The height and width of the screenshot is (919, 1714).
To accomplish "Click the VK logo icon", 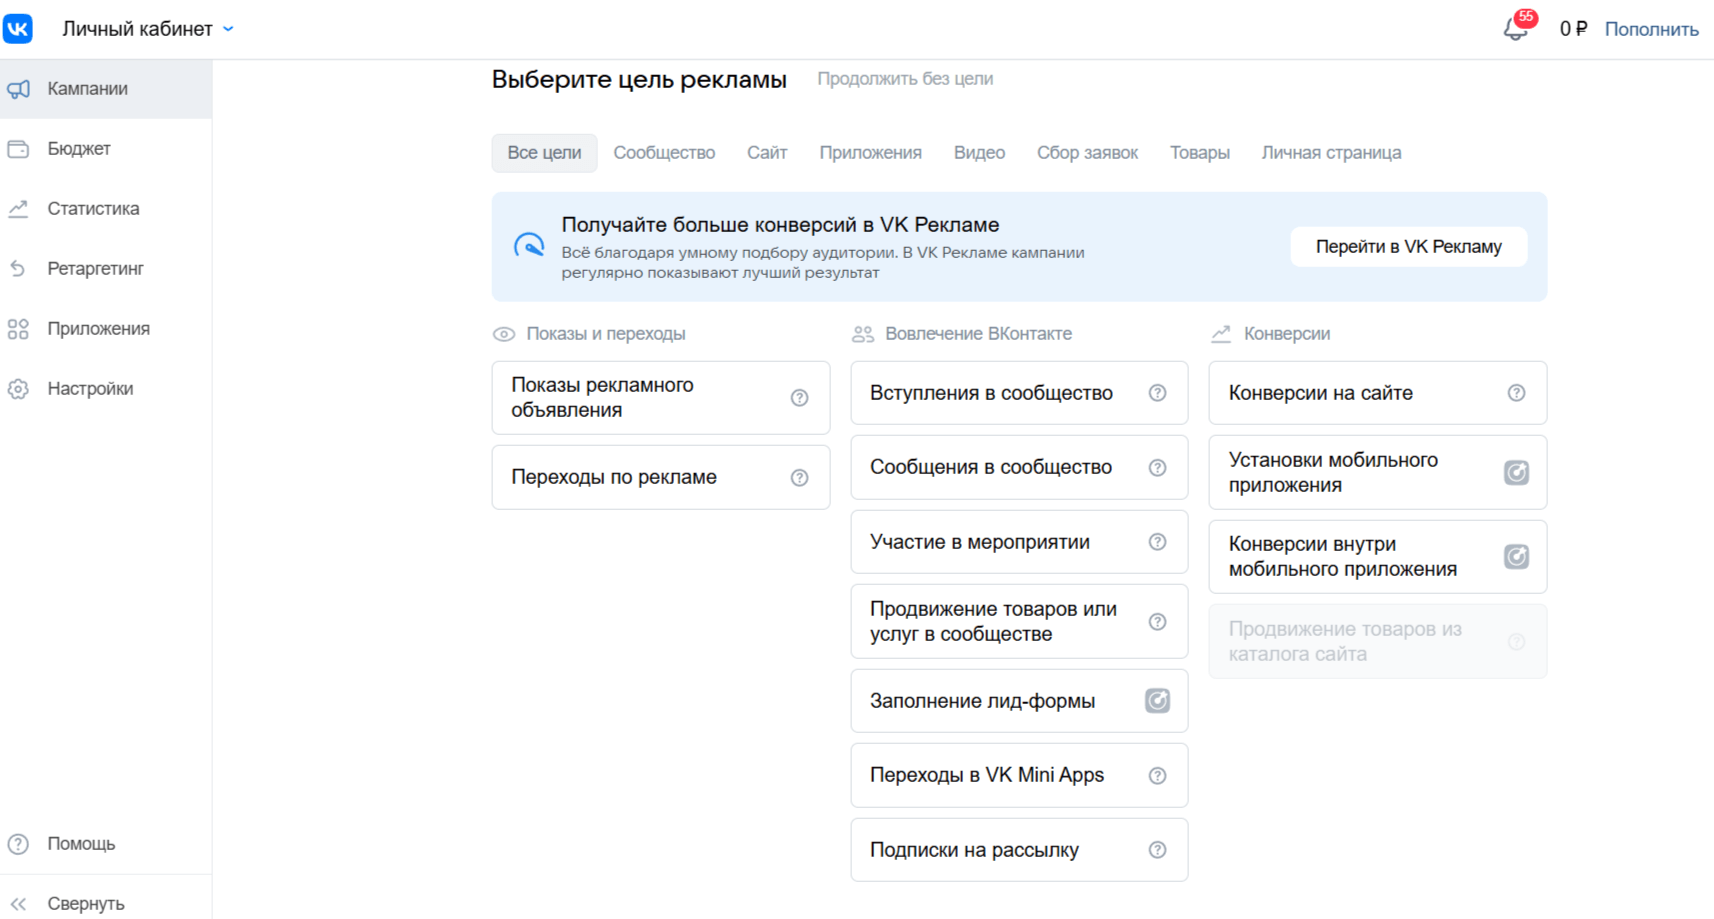I will click(x=18, y=28).
